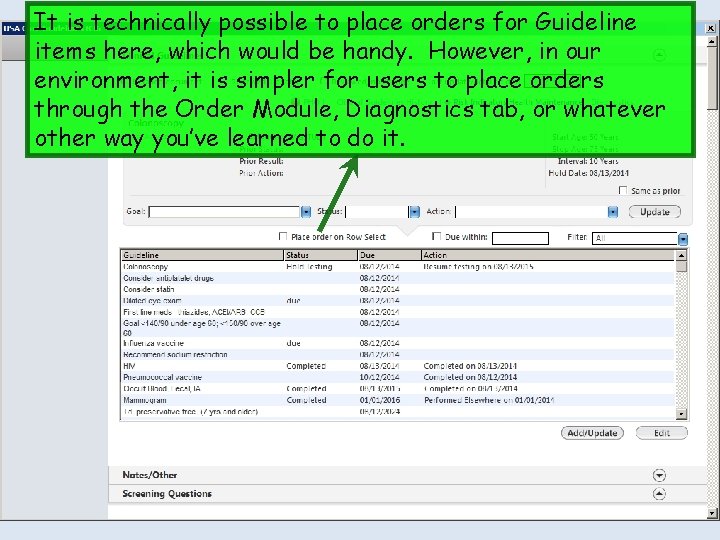Sort by the Status column header
720x540 pixels.
(321, 255)
